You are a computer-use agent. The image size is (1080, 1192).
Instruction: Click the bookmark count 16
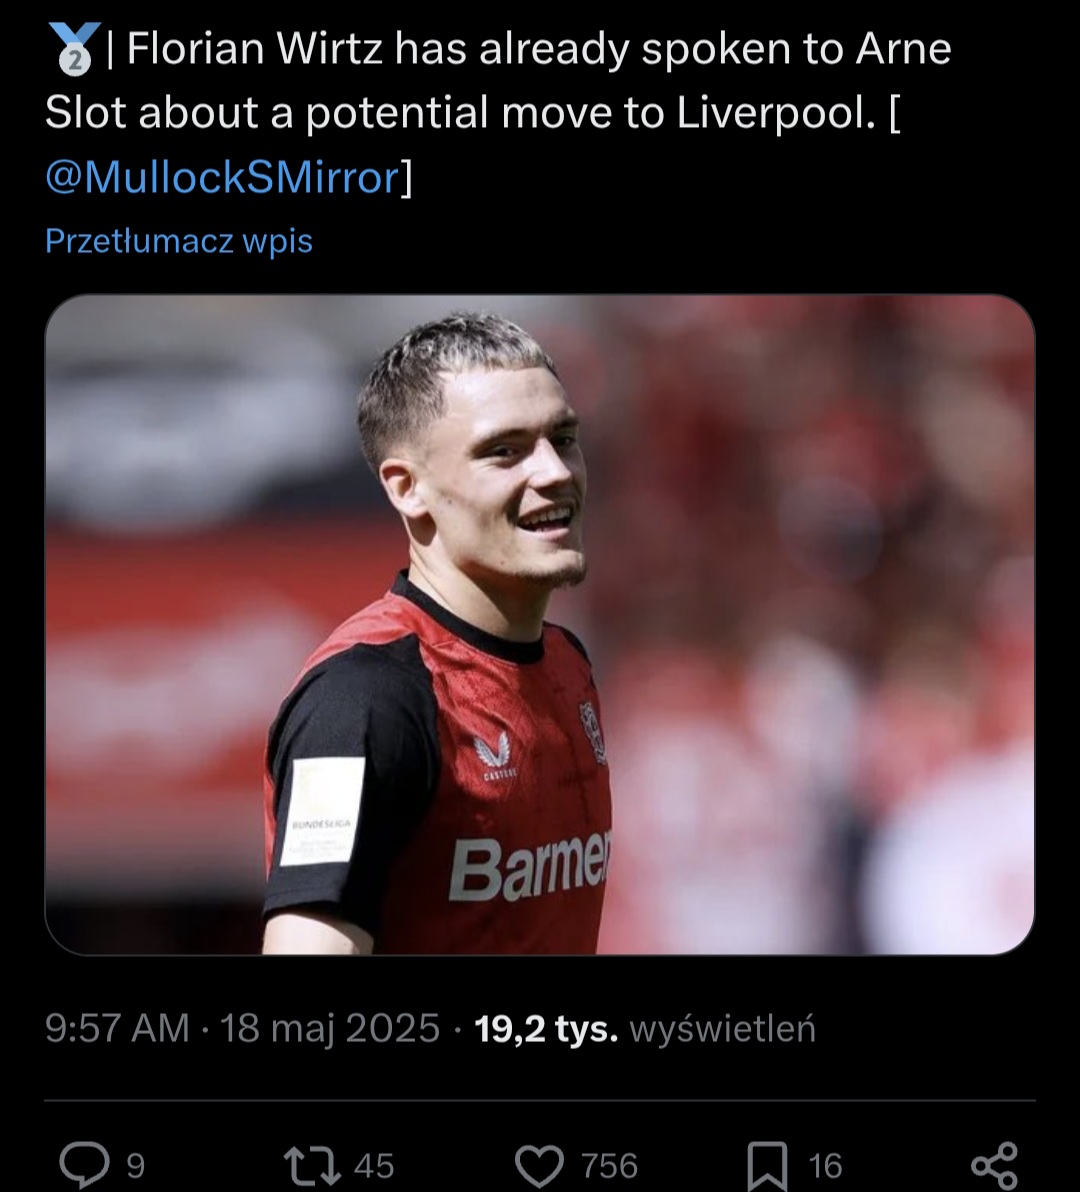click(x=826, y=1166)
